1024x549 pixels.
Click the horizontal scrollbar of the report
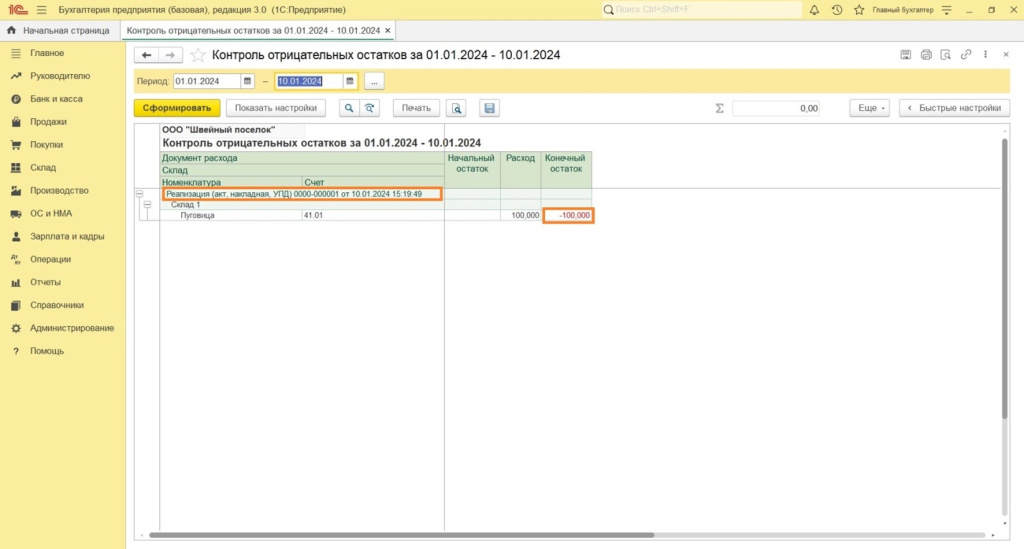(400, 535)
